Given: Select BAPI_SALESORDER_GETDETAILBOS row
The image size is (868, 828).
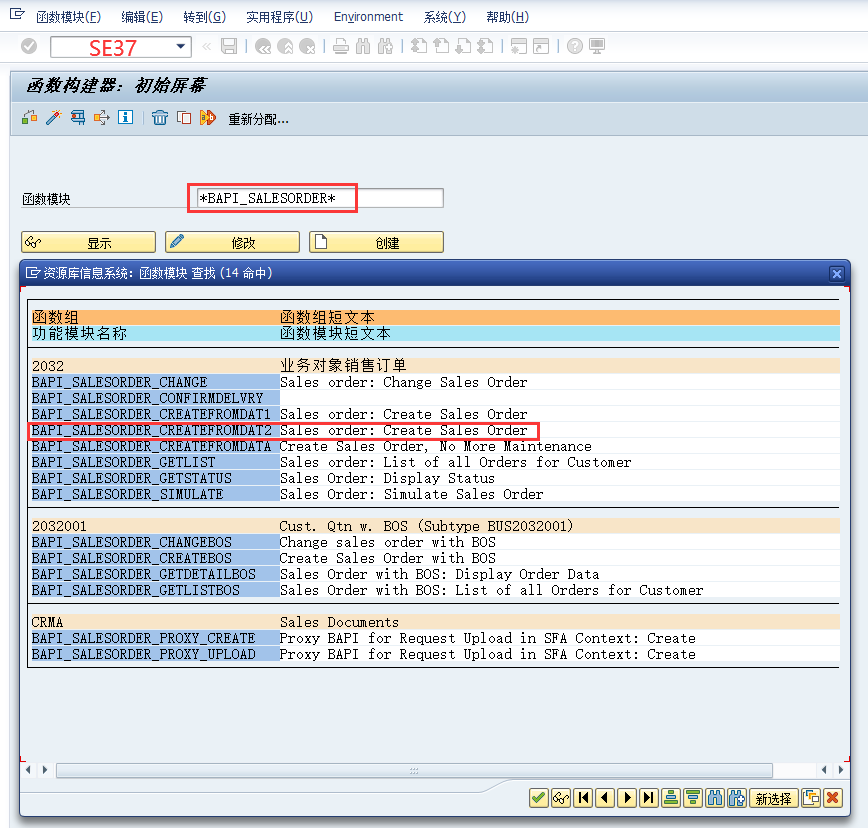Looking at the screenshot, I should point(436,575).
